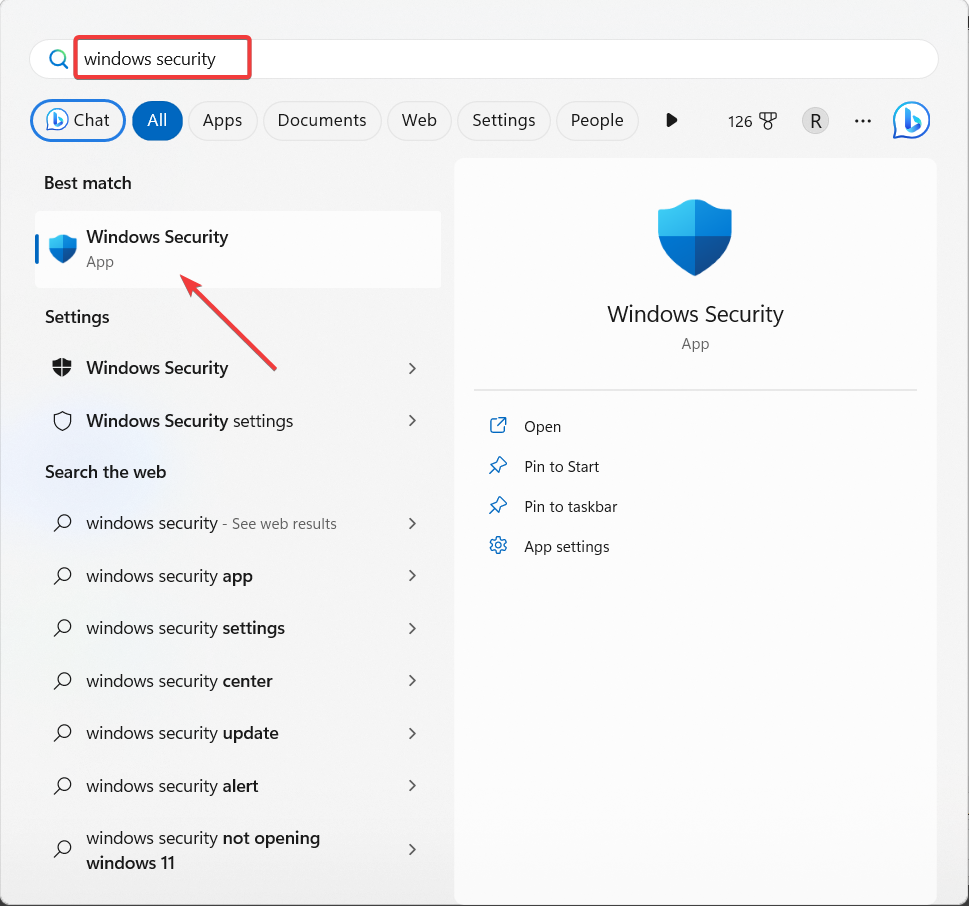Switch to the People filter tab

(597, 121)
